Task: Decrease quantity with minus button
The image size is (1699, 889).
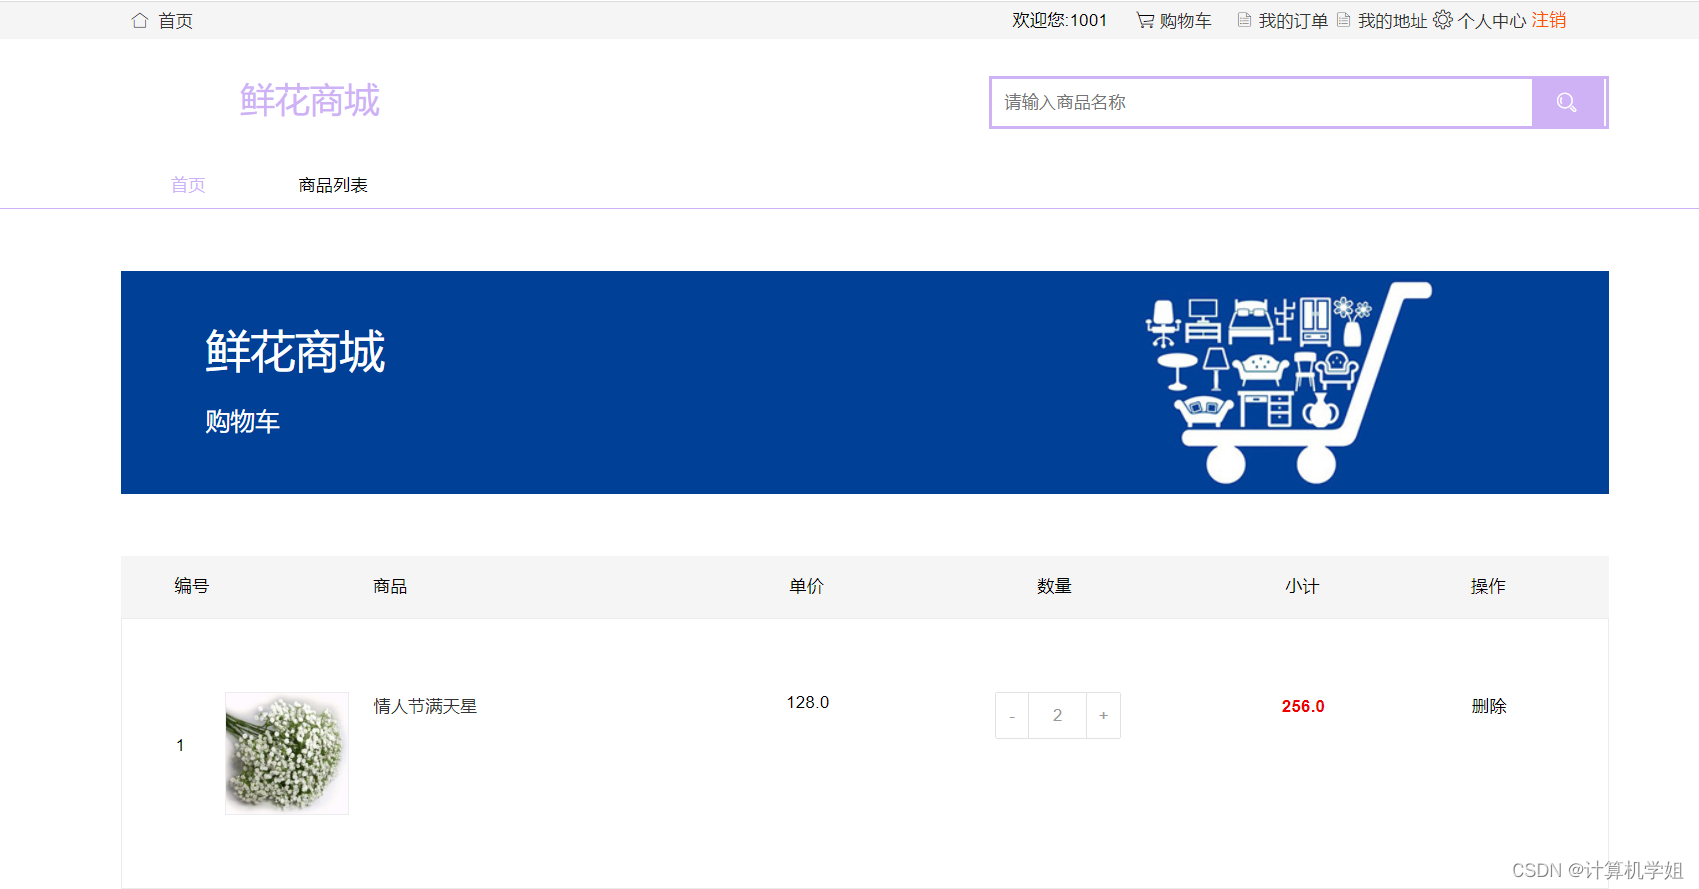Action: (1012, 716)
